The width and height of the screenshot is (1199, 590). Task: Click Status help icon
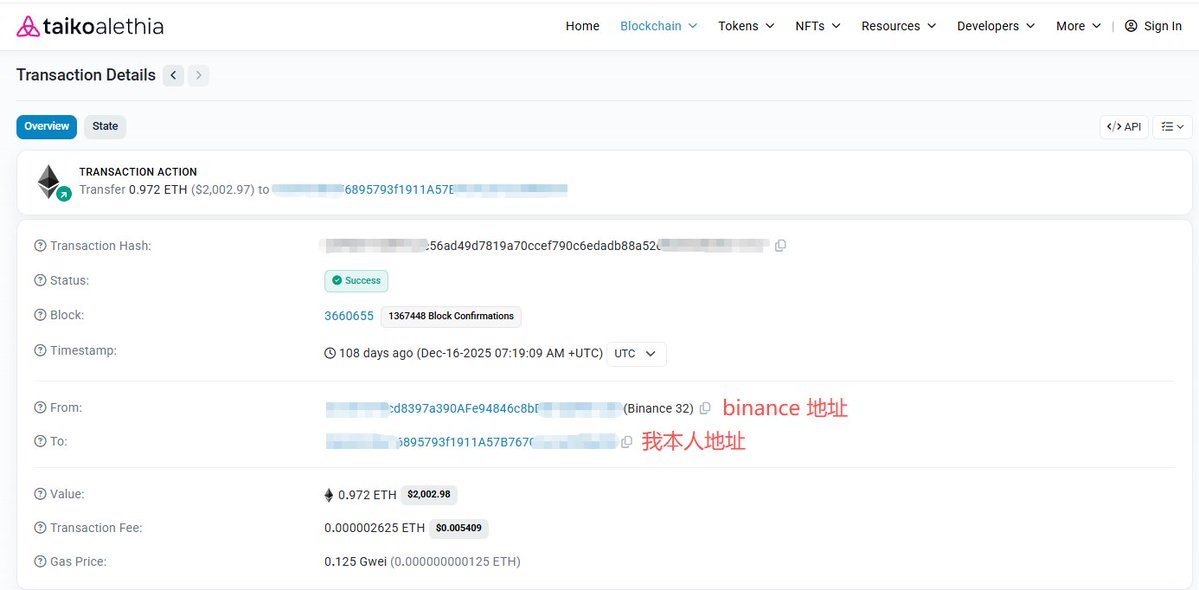pyautogui.click(x=40, y=280)
